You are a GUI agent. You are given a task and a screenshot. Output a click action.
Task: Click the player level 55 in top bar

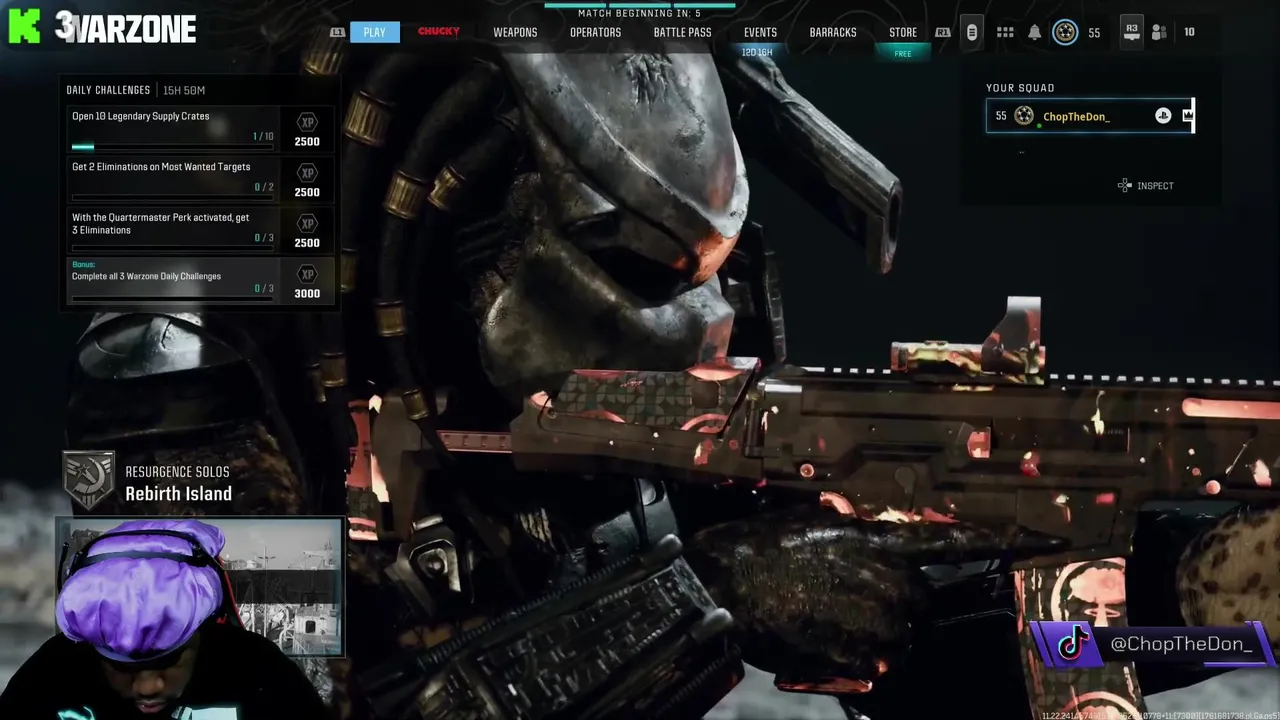pos(1094,33)
